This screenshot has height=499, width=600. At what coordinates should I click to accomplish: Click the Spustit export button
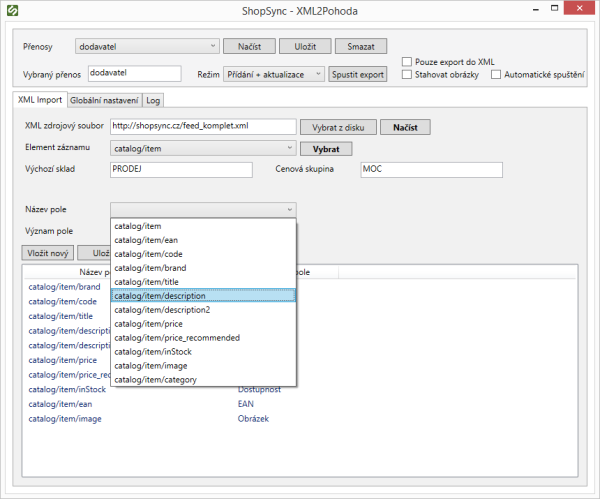coord(358,74)
